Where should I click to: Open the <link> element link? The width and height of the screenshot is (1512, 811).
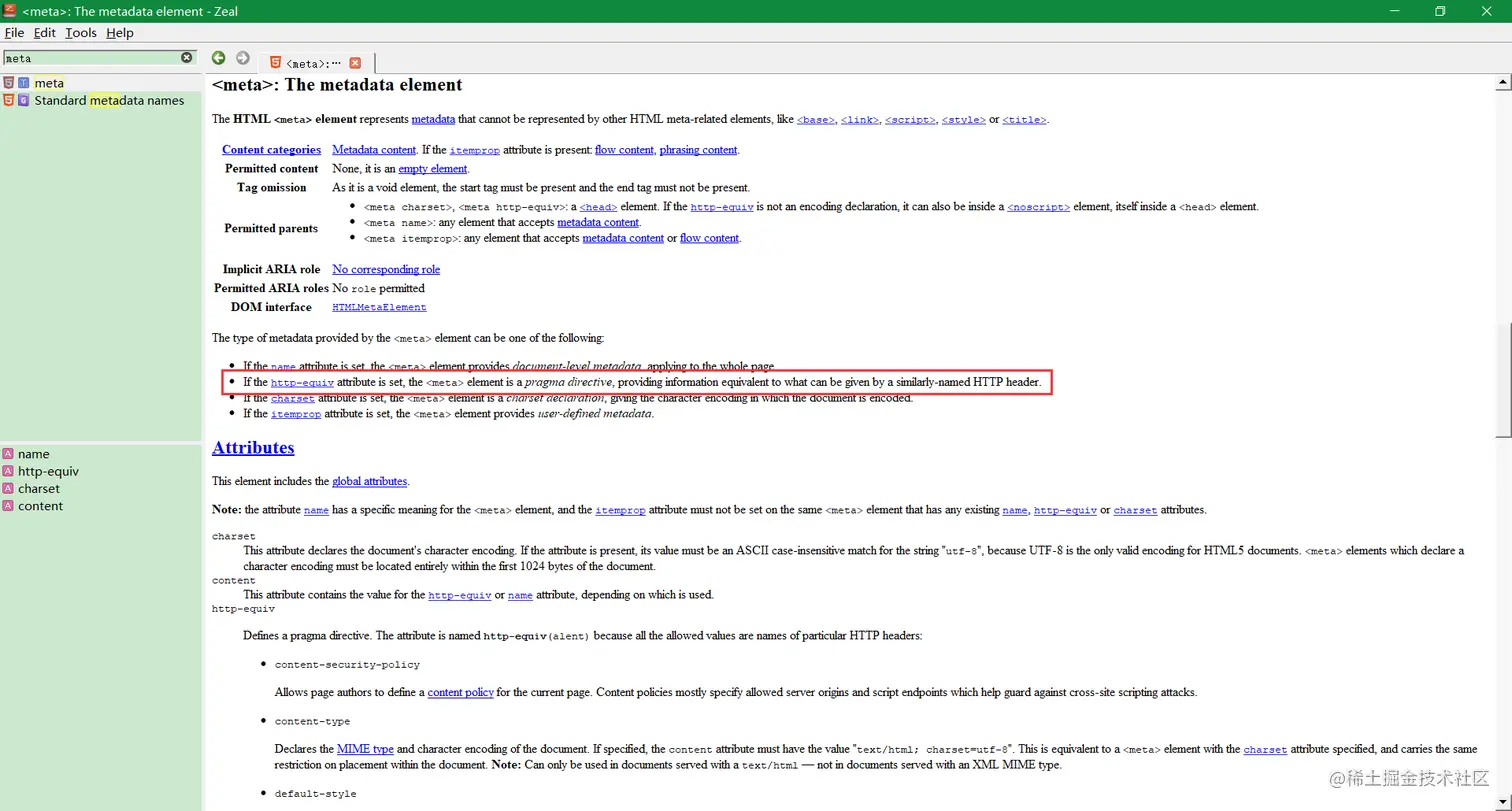coord(860,120)
